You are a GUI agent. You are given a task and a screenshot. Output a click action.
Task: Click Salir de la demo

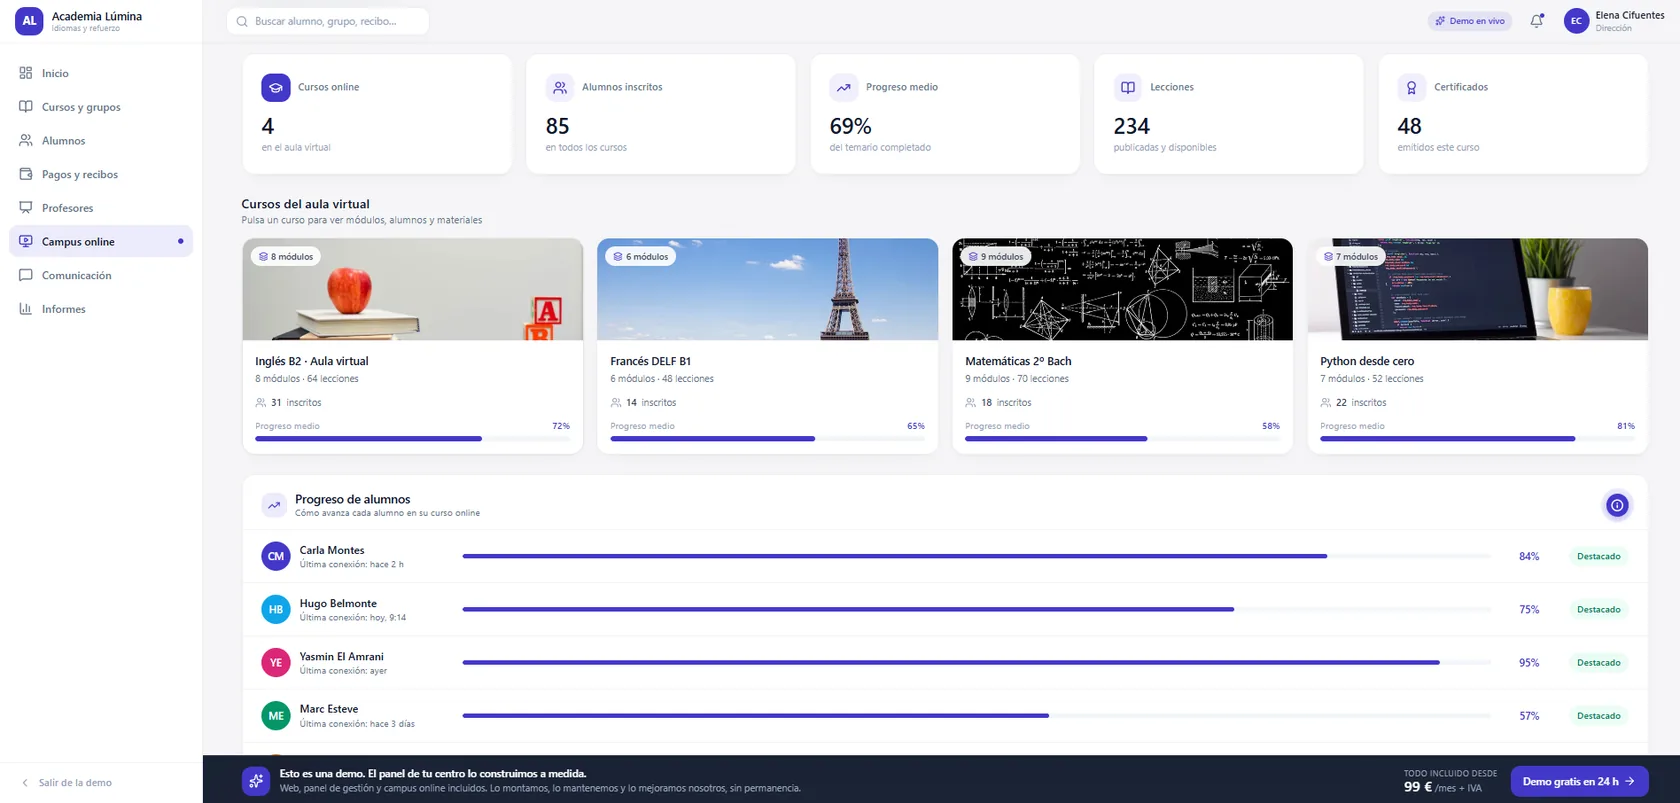[x=66, y=783]
